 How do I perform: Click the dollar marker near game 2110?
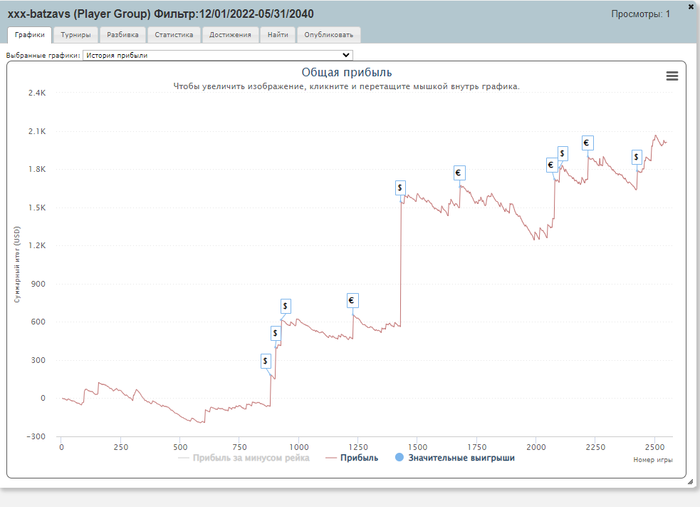[x=562, y=154]
